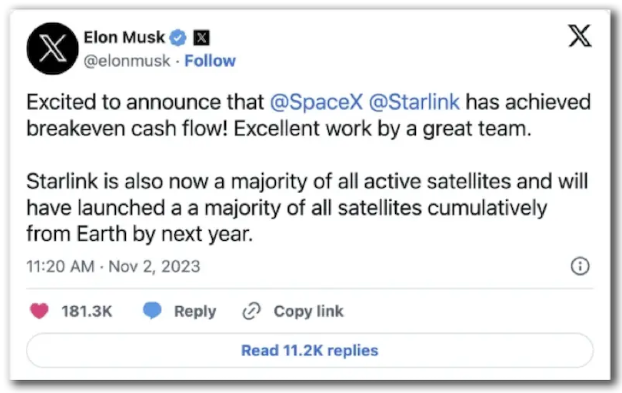Open the 11:20 AM Nov 2, 2023 timestamp

coord(113,266)
